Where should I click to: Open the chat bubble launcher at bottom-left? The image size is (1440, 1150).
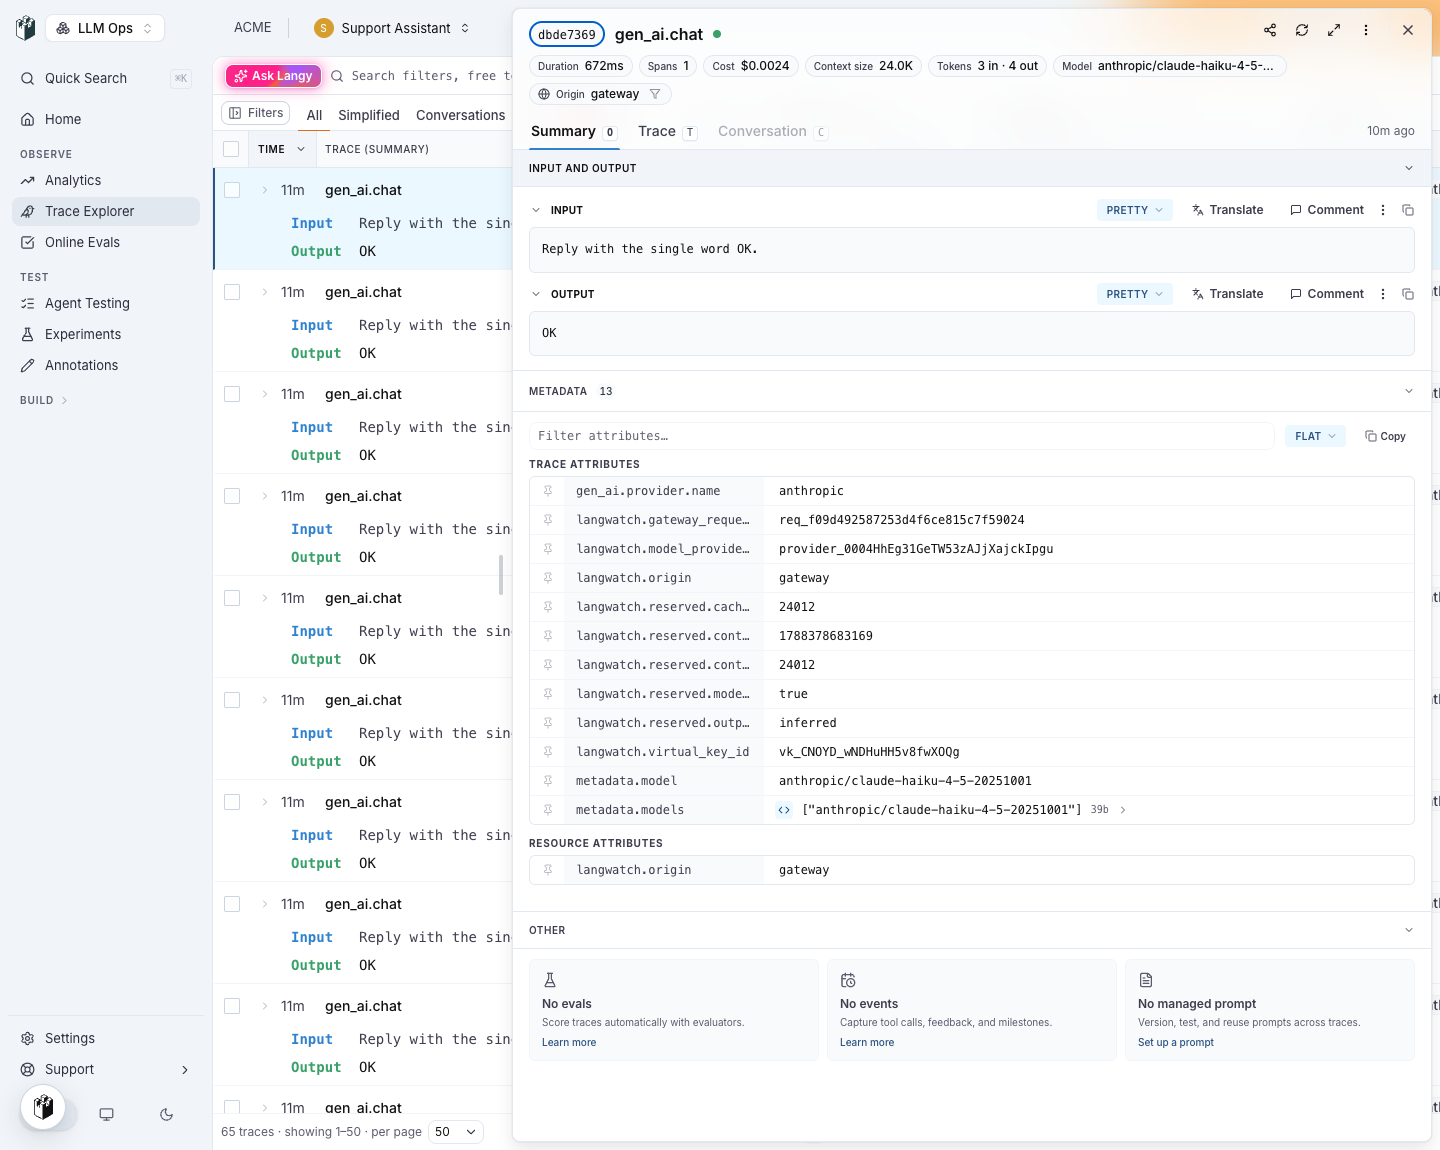(43, 1107)
